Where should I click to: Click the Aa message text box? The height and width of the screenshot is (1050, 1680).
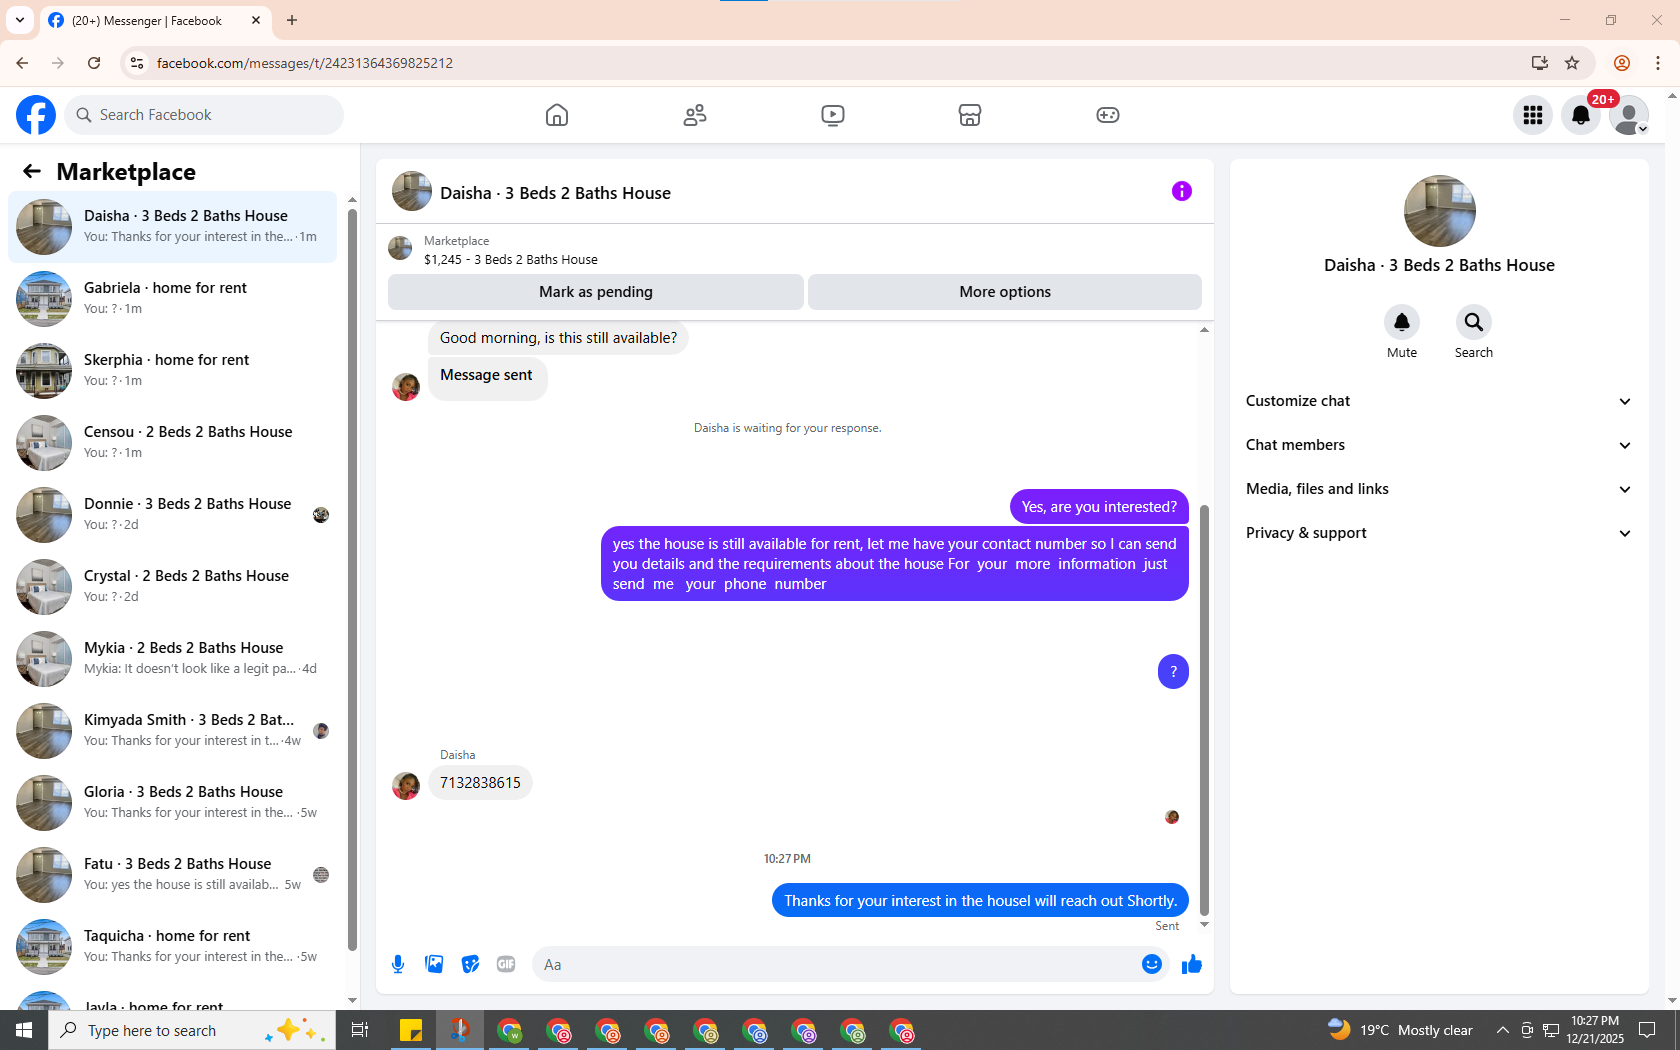pos(838,964)
